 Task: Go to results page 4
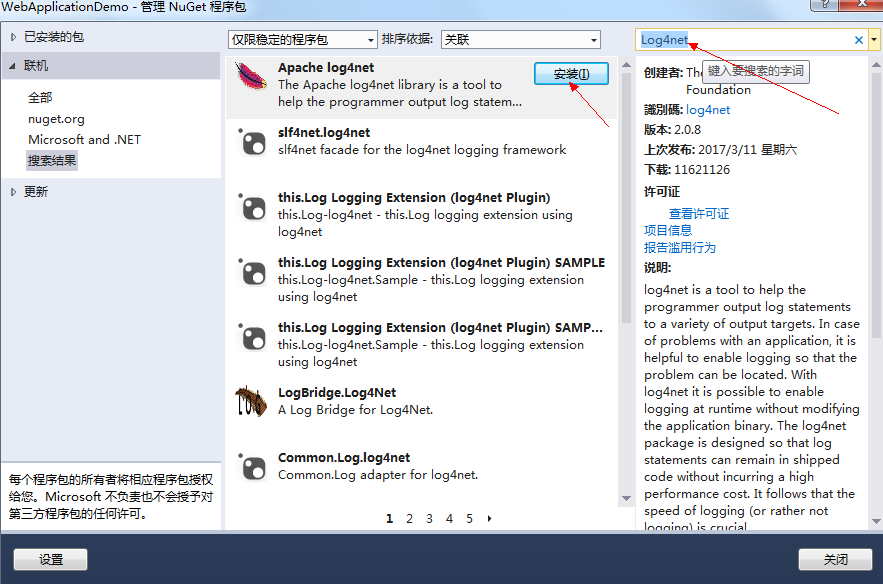(x=449, y=519)
